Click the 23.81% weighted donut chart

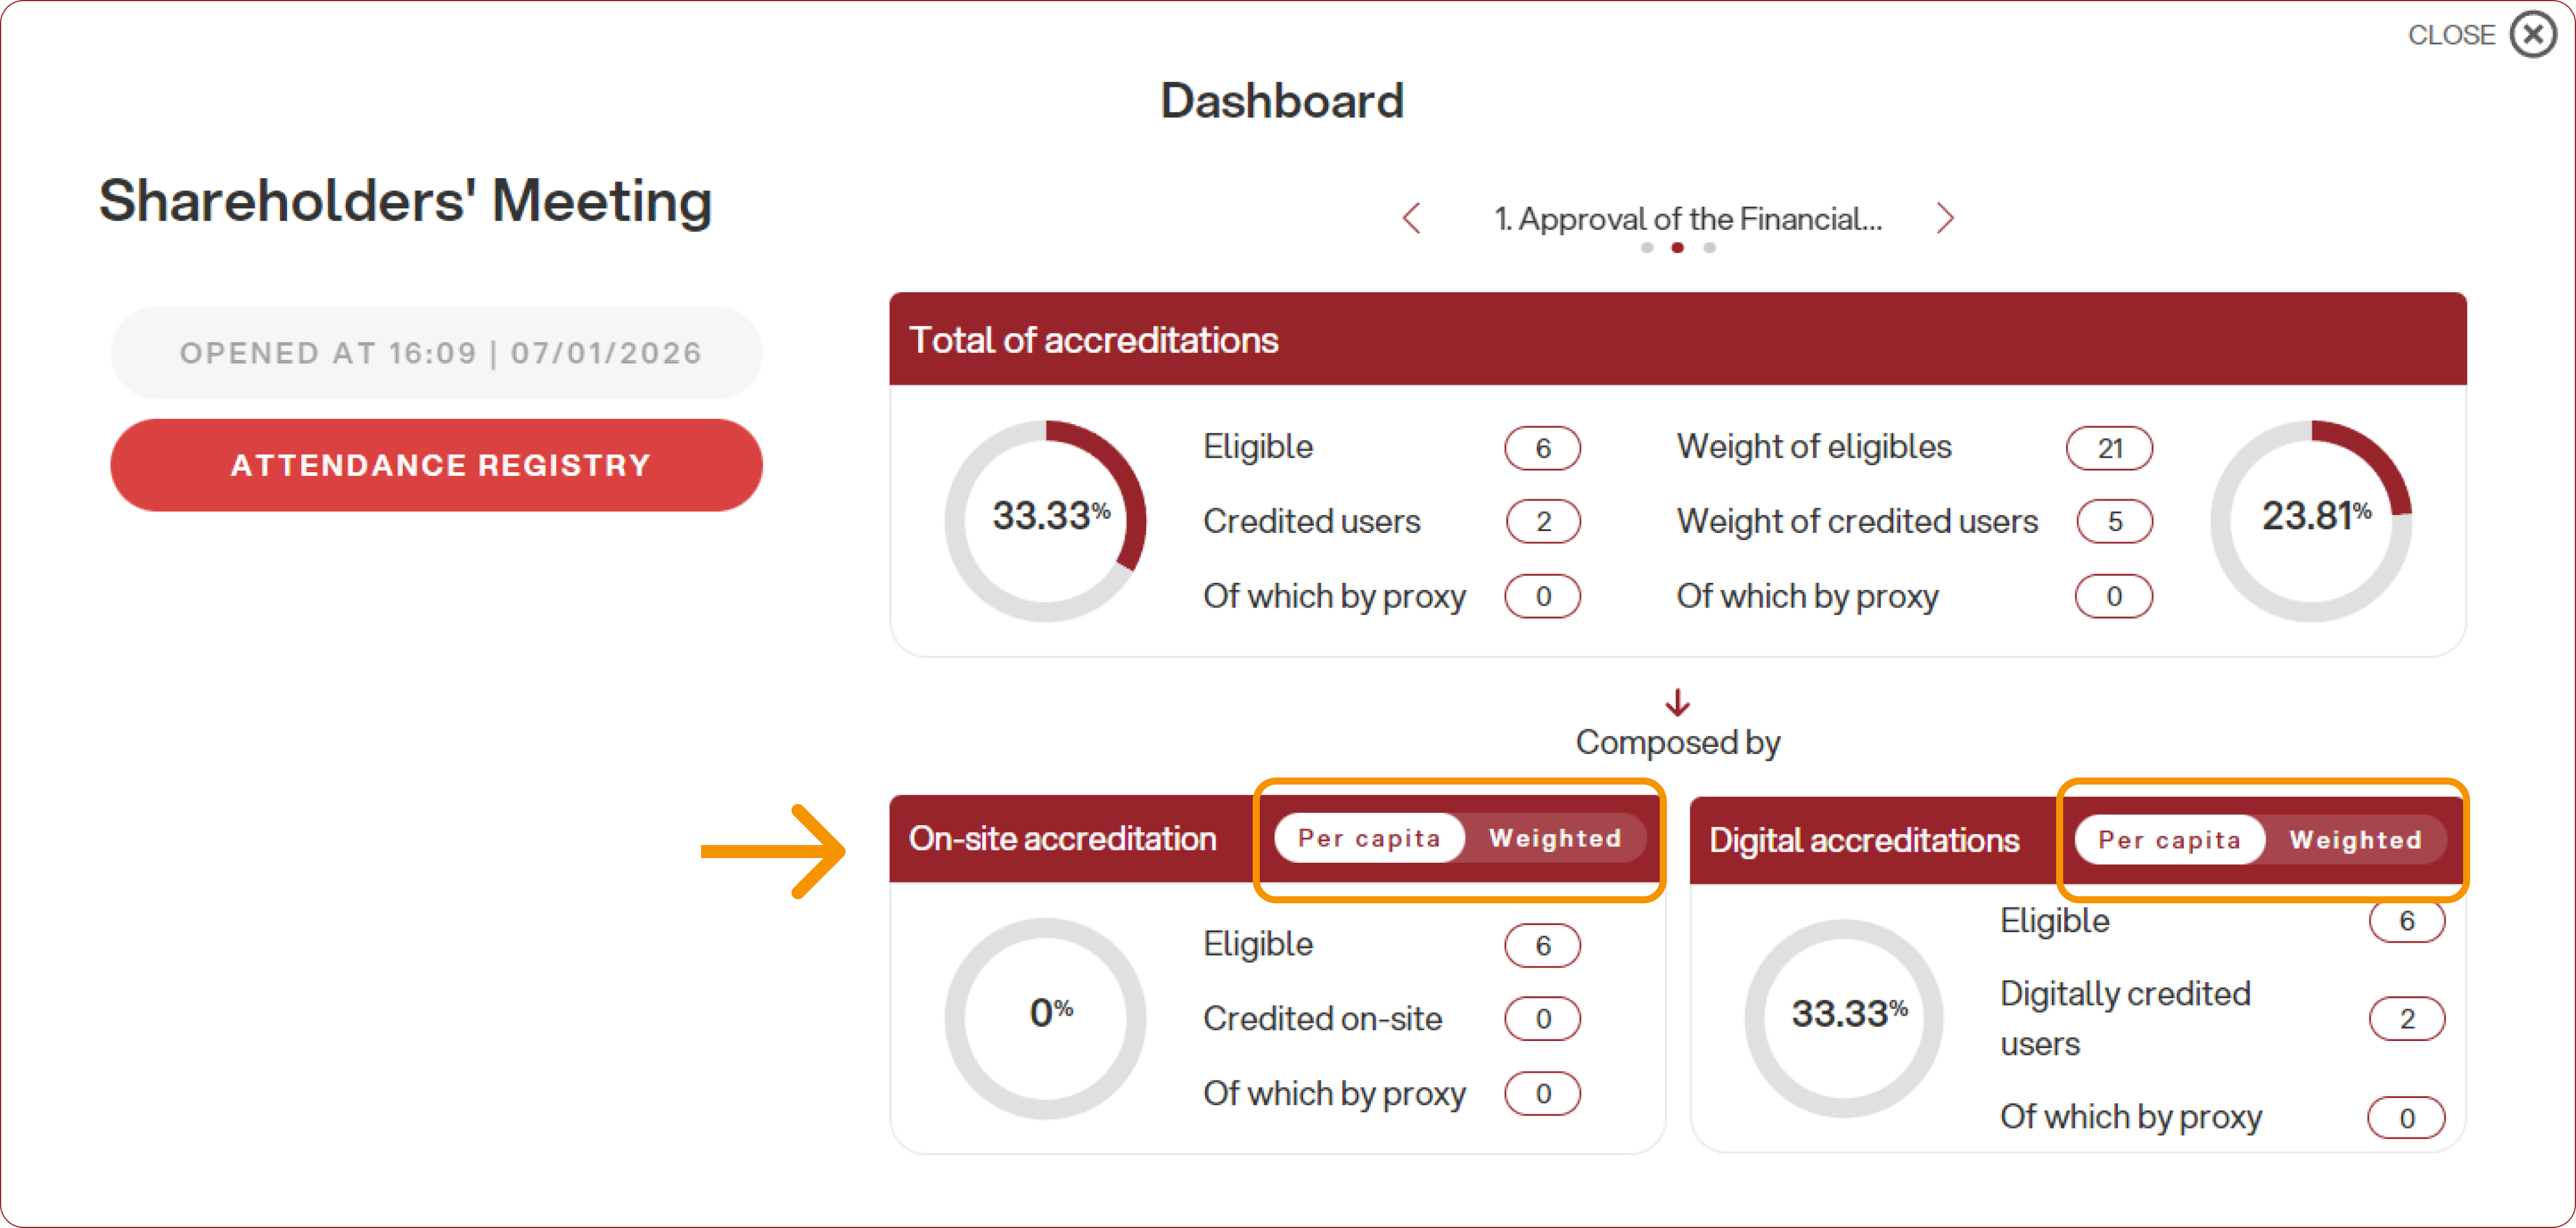[x=2311, y=520]
